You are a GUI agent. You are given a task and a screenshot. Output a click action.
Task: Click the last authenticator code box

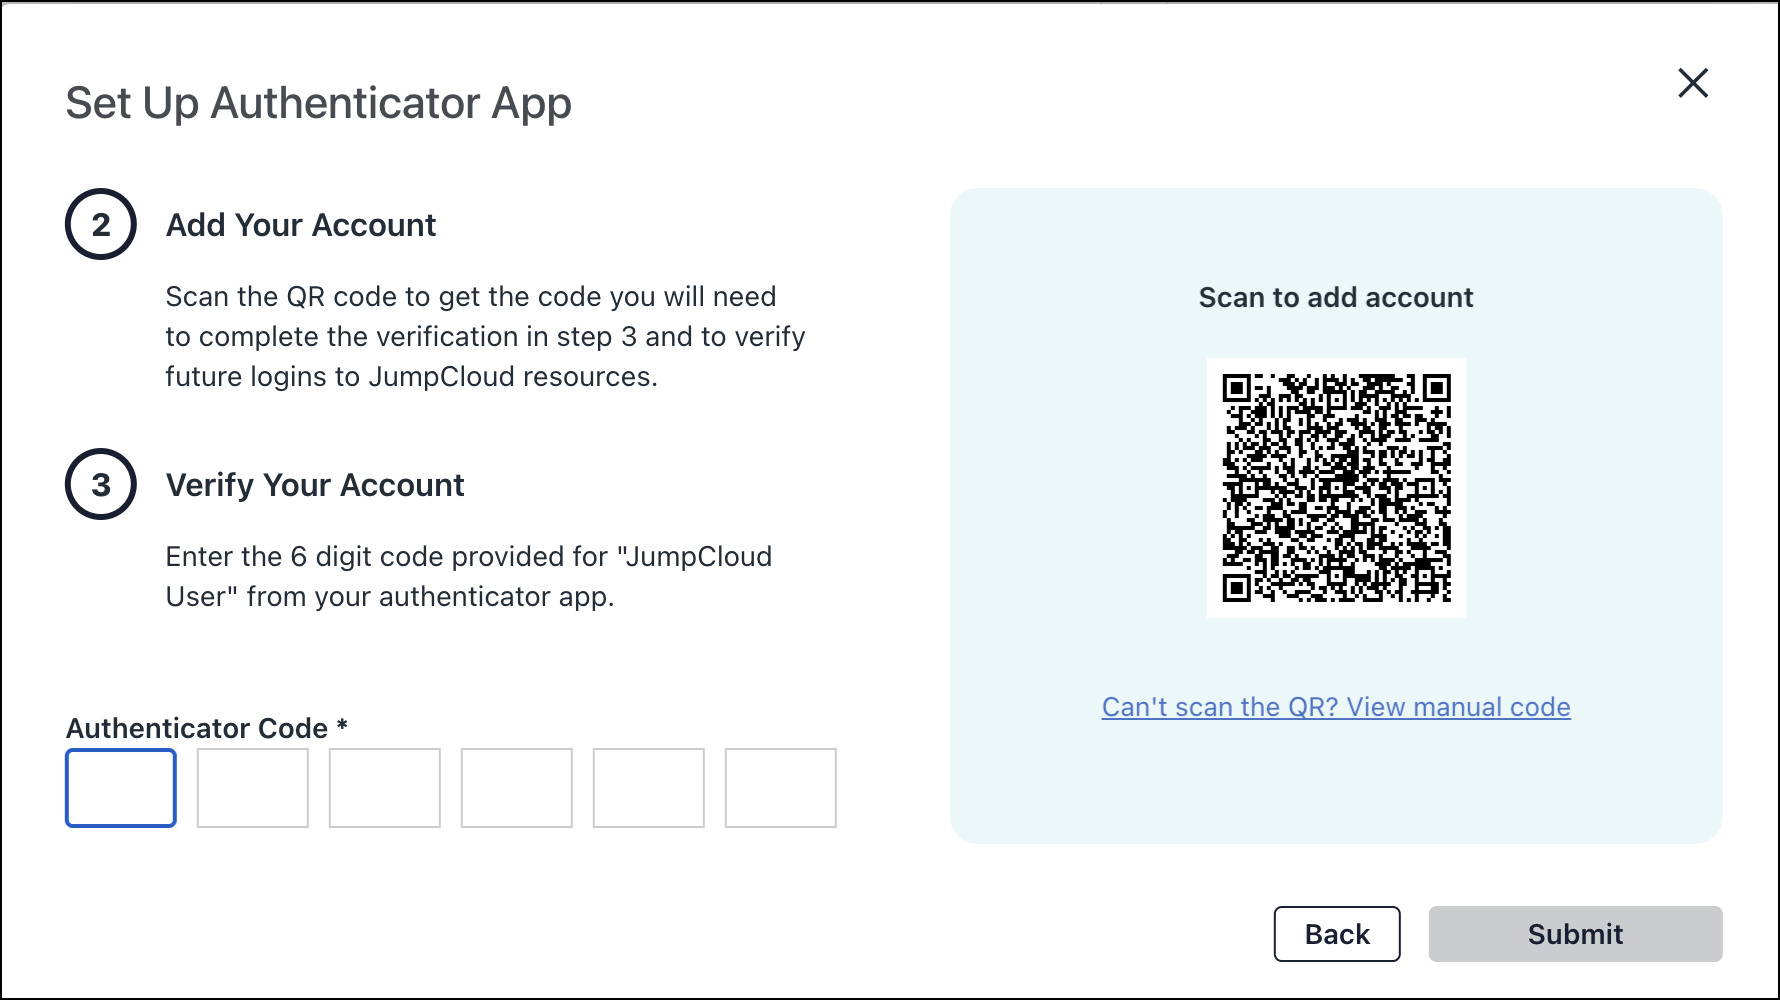780,788
